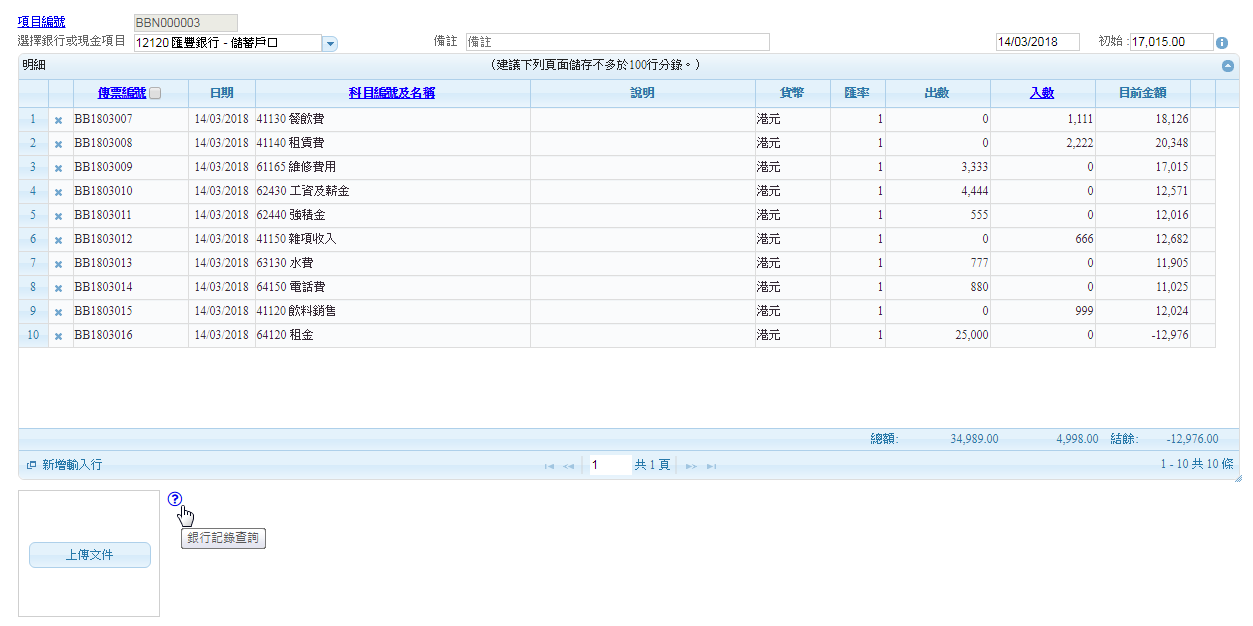Viewport: 1253px width, 626px height.
Task: Click the page number input box
Action: pyautogui.click(x=609, y=465)
